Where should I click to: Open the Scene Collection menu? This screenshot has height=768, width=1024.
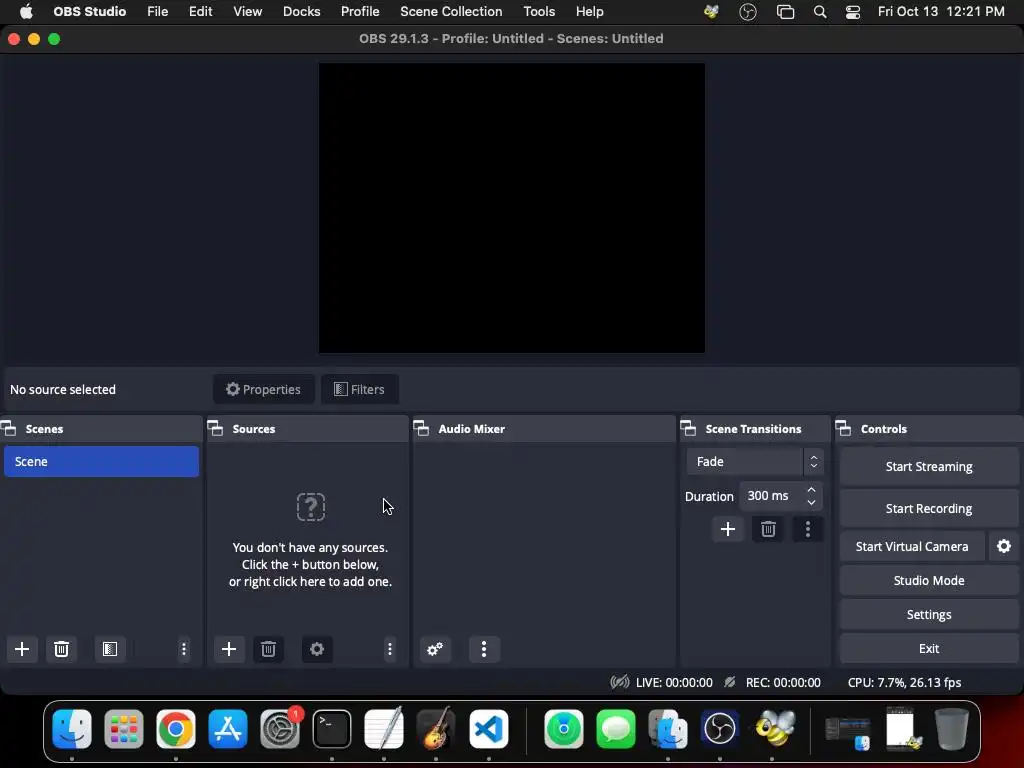click(451, 12)
